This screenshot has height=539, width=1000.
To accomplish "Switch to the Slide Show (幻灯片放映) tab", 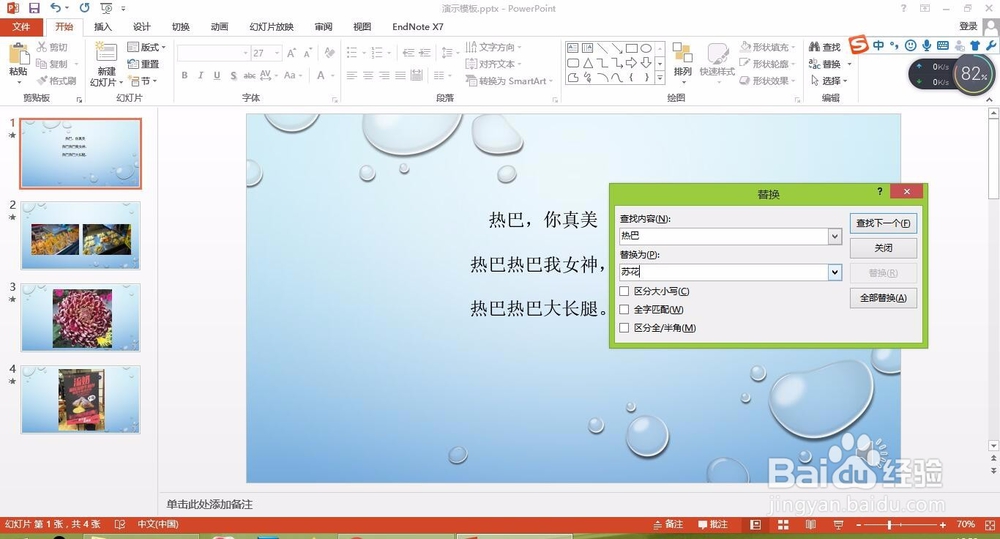I will coord(272,27).
